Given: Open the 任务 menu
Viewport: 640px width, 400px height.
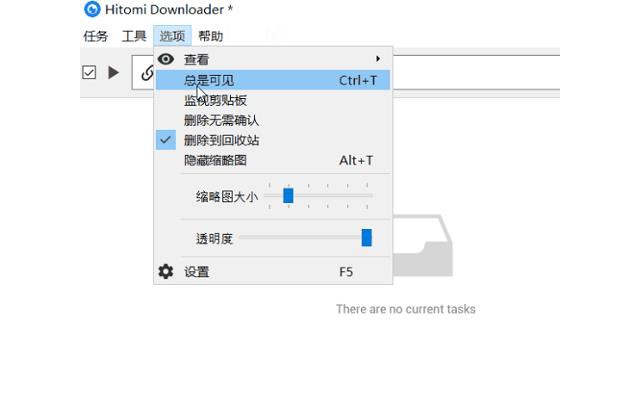Looking at the screenshot, I should pyautogui.click(x=96, y=36).
